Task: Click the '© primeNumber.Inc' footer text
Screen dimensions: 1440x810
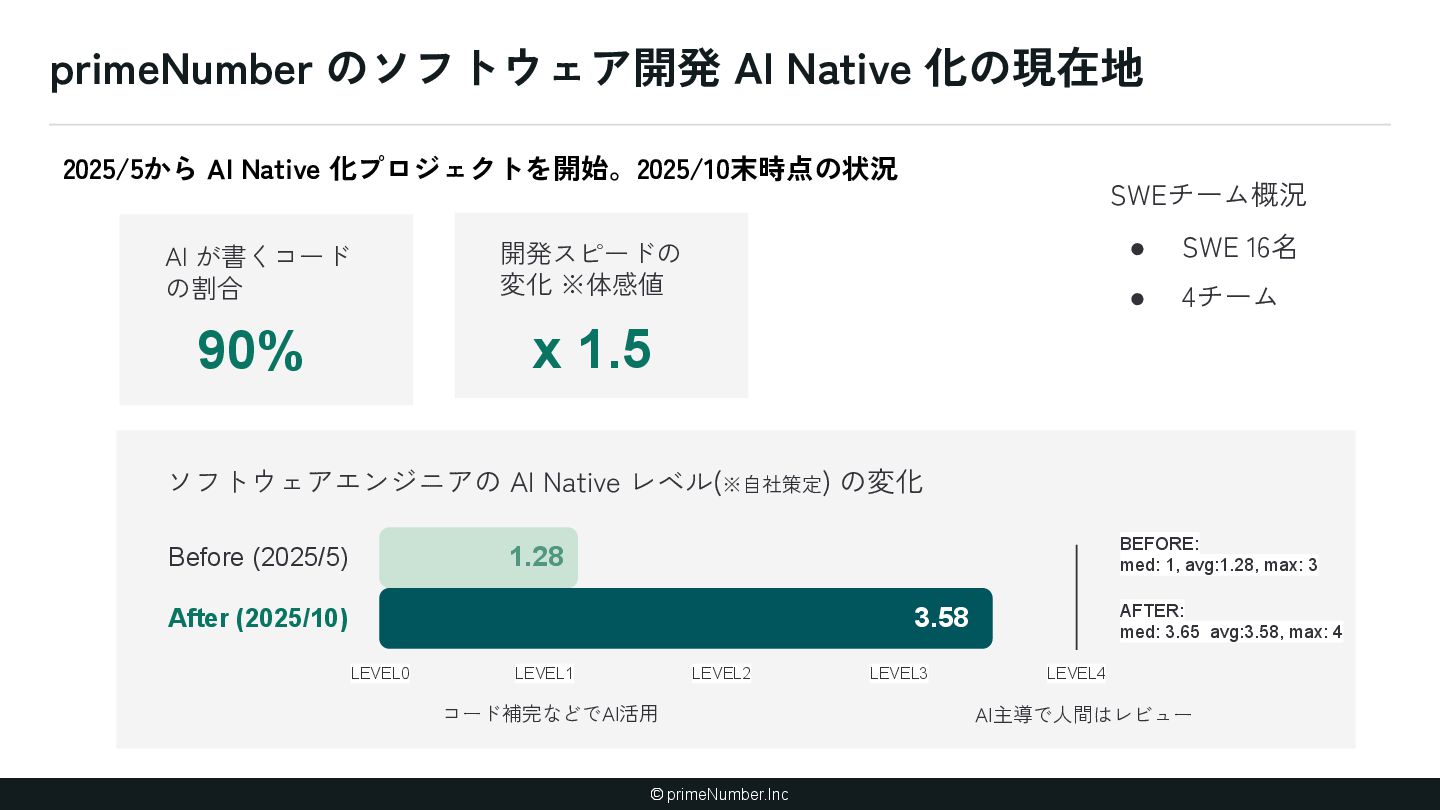Action: click(x=719, y=794)
